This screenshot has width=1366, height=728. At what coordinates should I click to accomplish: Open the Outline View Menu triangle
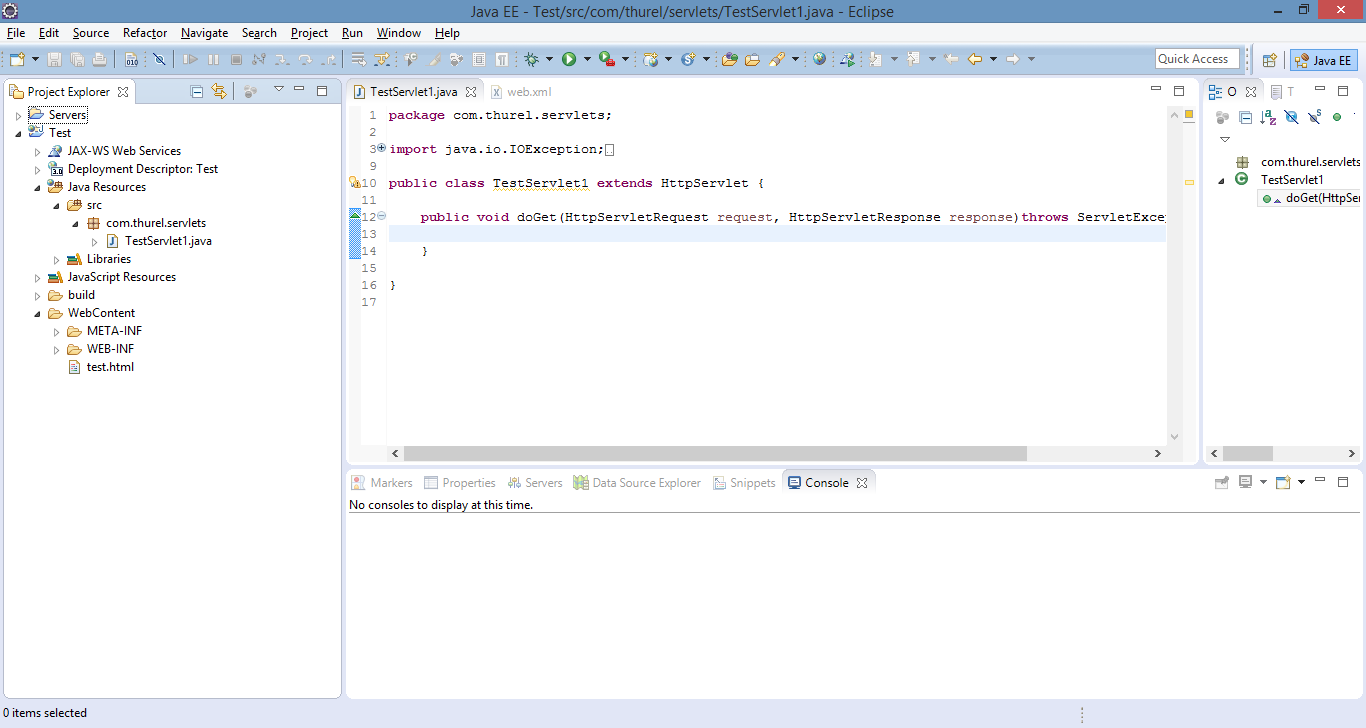click(x=1225, y=139)
